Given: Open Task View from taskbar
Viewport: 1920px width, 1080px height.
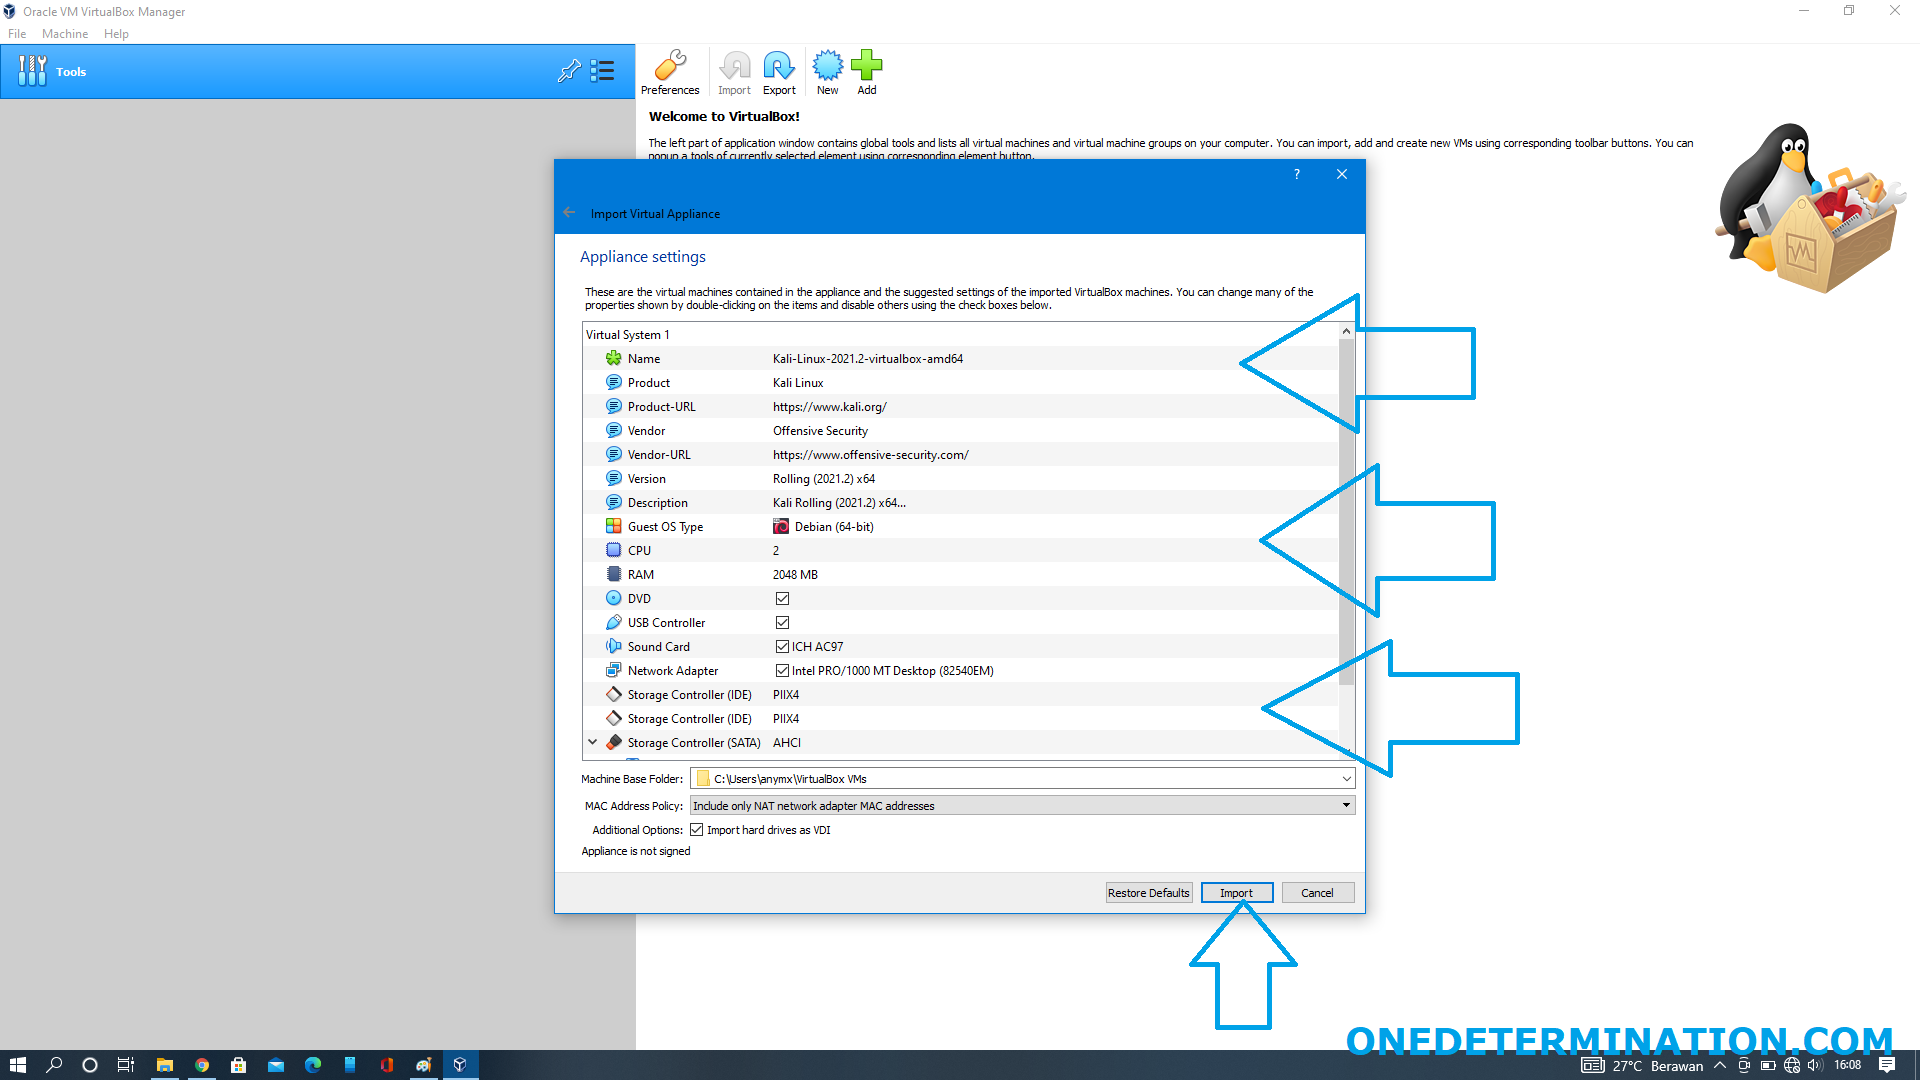Looking at the screenshot, I should tap(126, 1065).
